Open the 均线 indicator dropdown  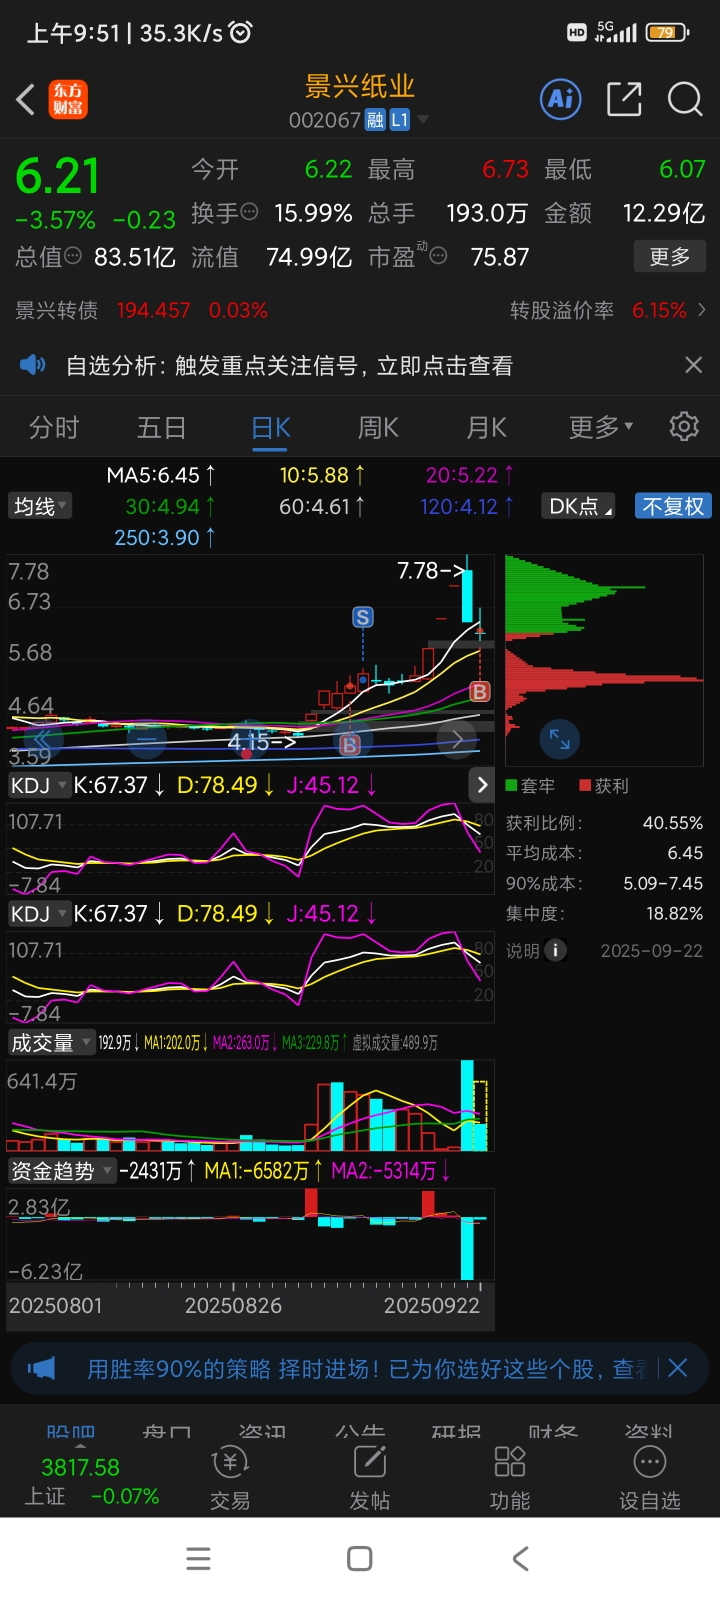(x=40, y=506)
